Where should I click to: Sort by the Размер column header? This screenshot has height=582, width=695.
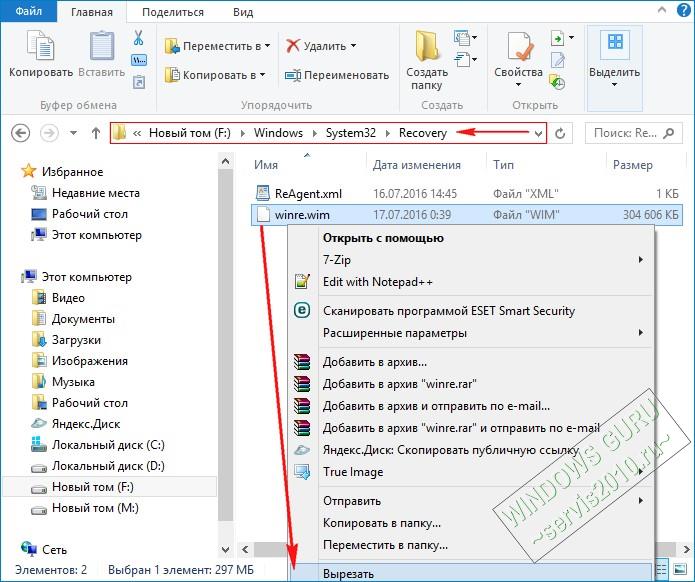[633, 165]
